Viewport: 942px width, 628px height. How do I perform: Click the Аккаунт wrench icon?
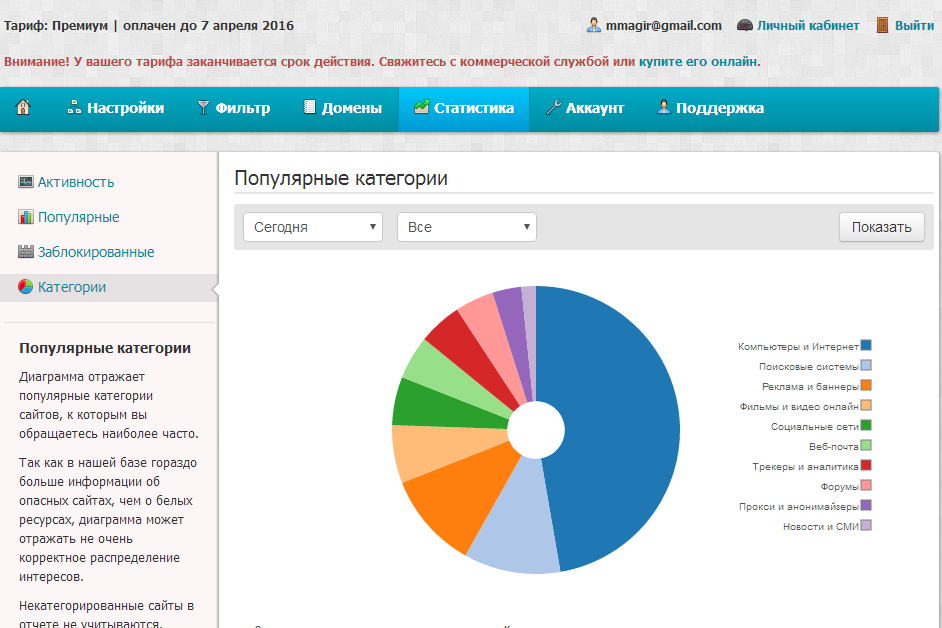(553, 108)
